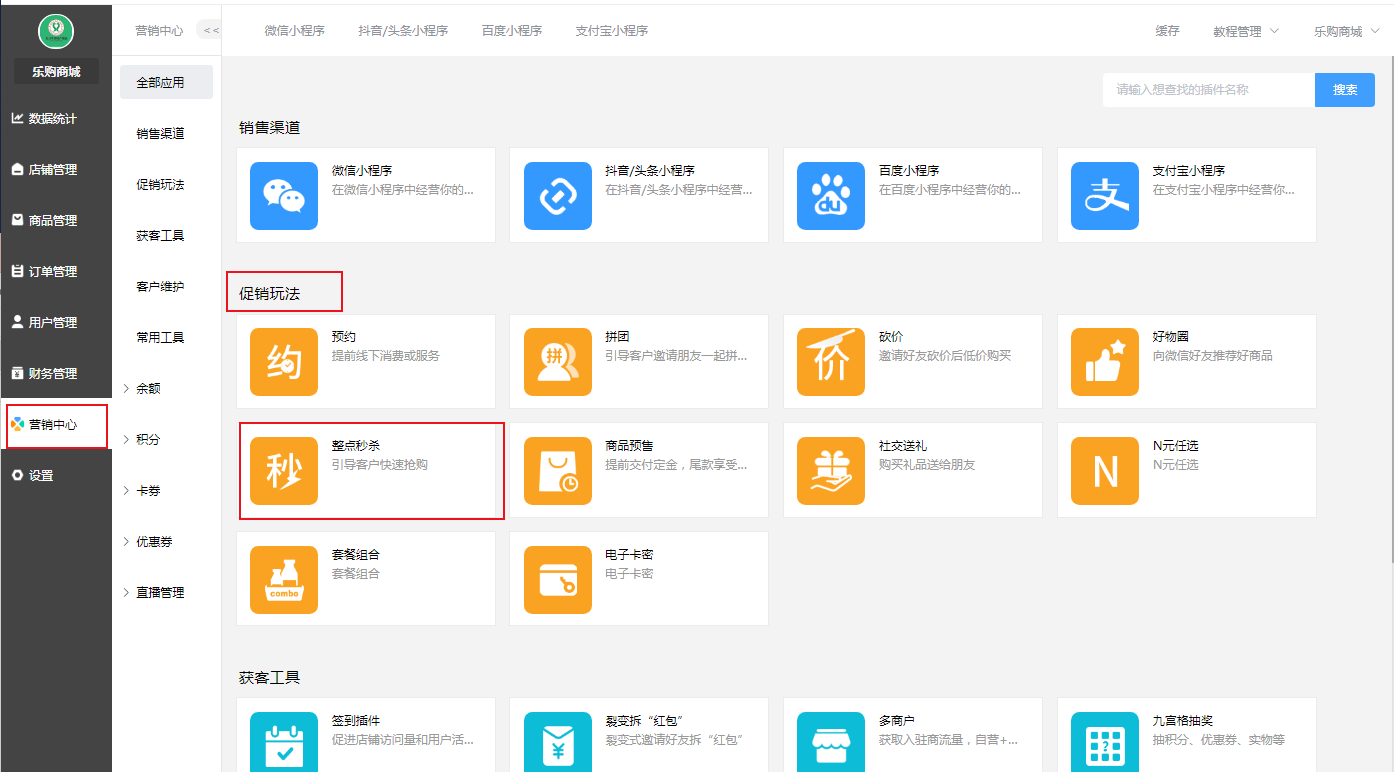Image resolution: width=1394 pixels, height=772 pixels.
Task: Open 设置 in the sidebar
Action: pyautogui.click(x=56, y=476)
